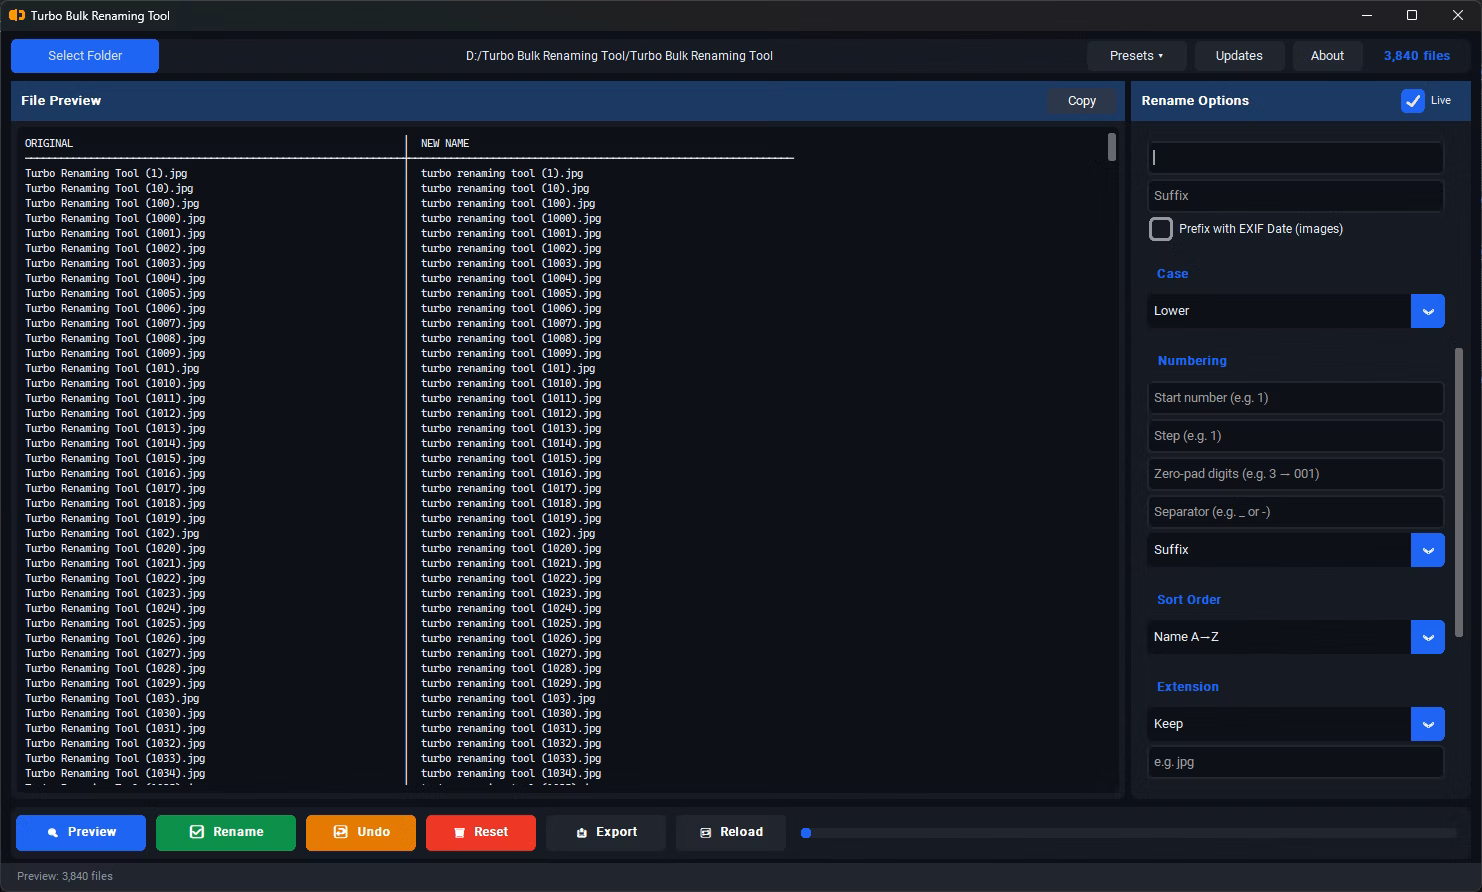Focus the Suffix text input field
Image resolution: width=1482 pixels, height=892 pixels.
click(1295, 196)
